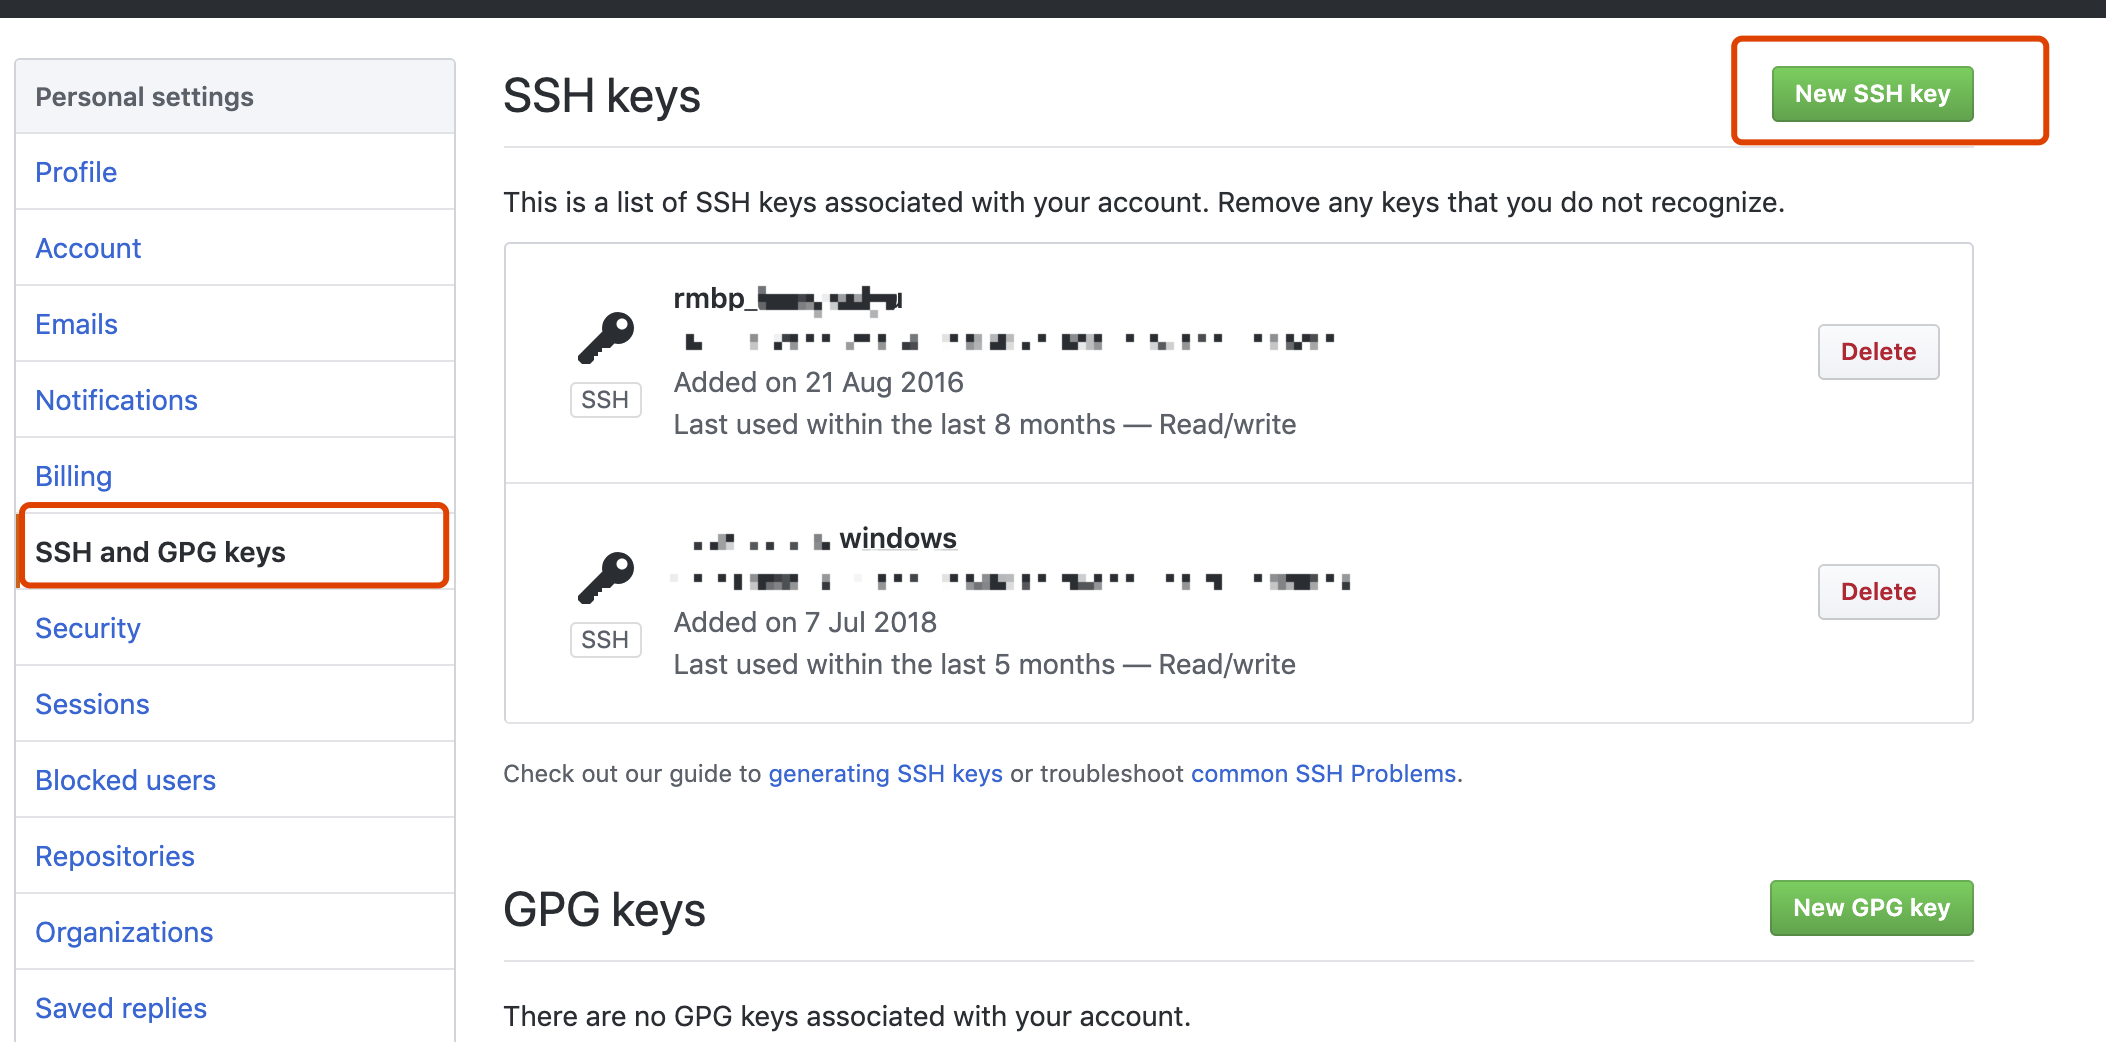Go to Organizations settings
The width and height of the screenshot is (2106, 1042).
click(x=124, y=932)
